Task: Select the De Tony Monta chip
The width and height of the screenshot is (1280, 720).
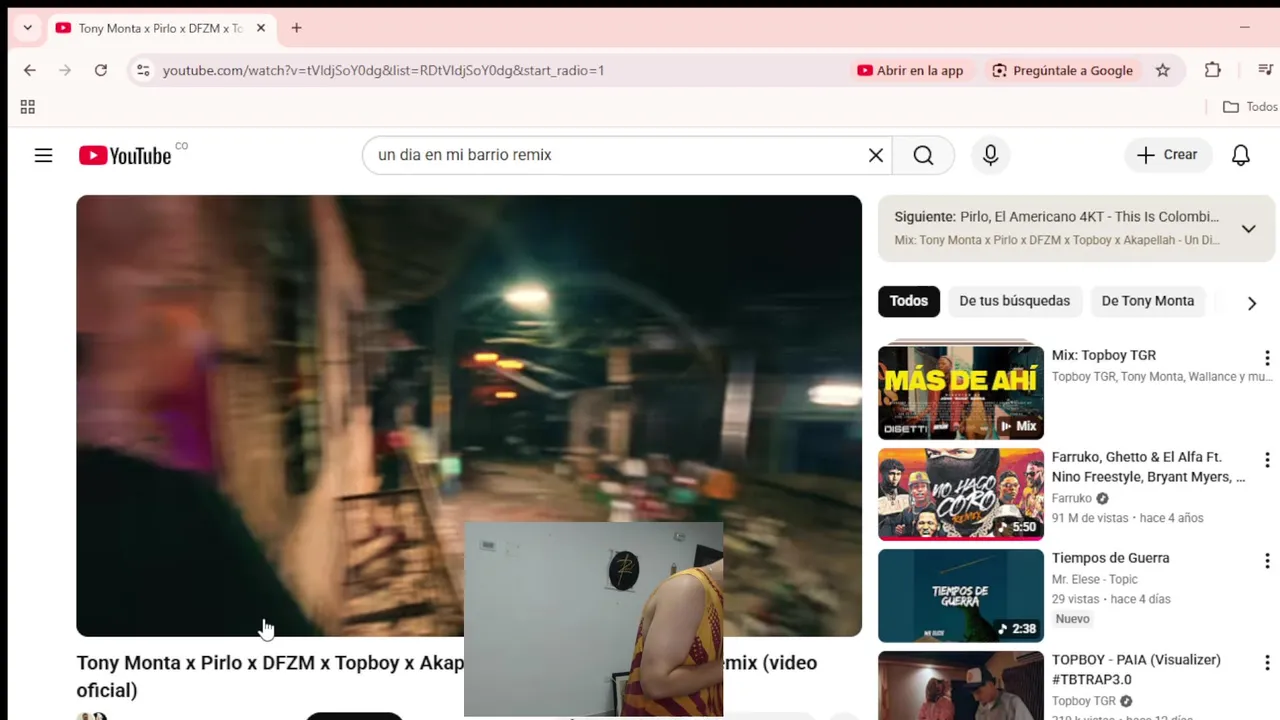Action: tap(1148, 301)
